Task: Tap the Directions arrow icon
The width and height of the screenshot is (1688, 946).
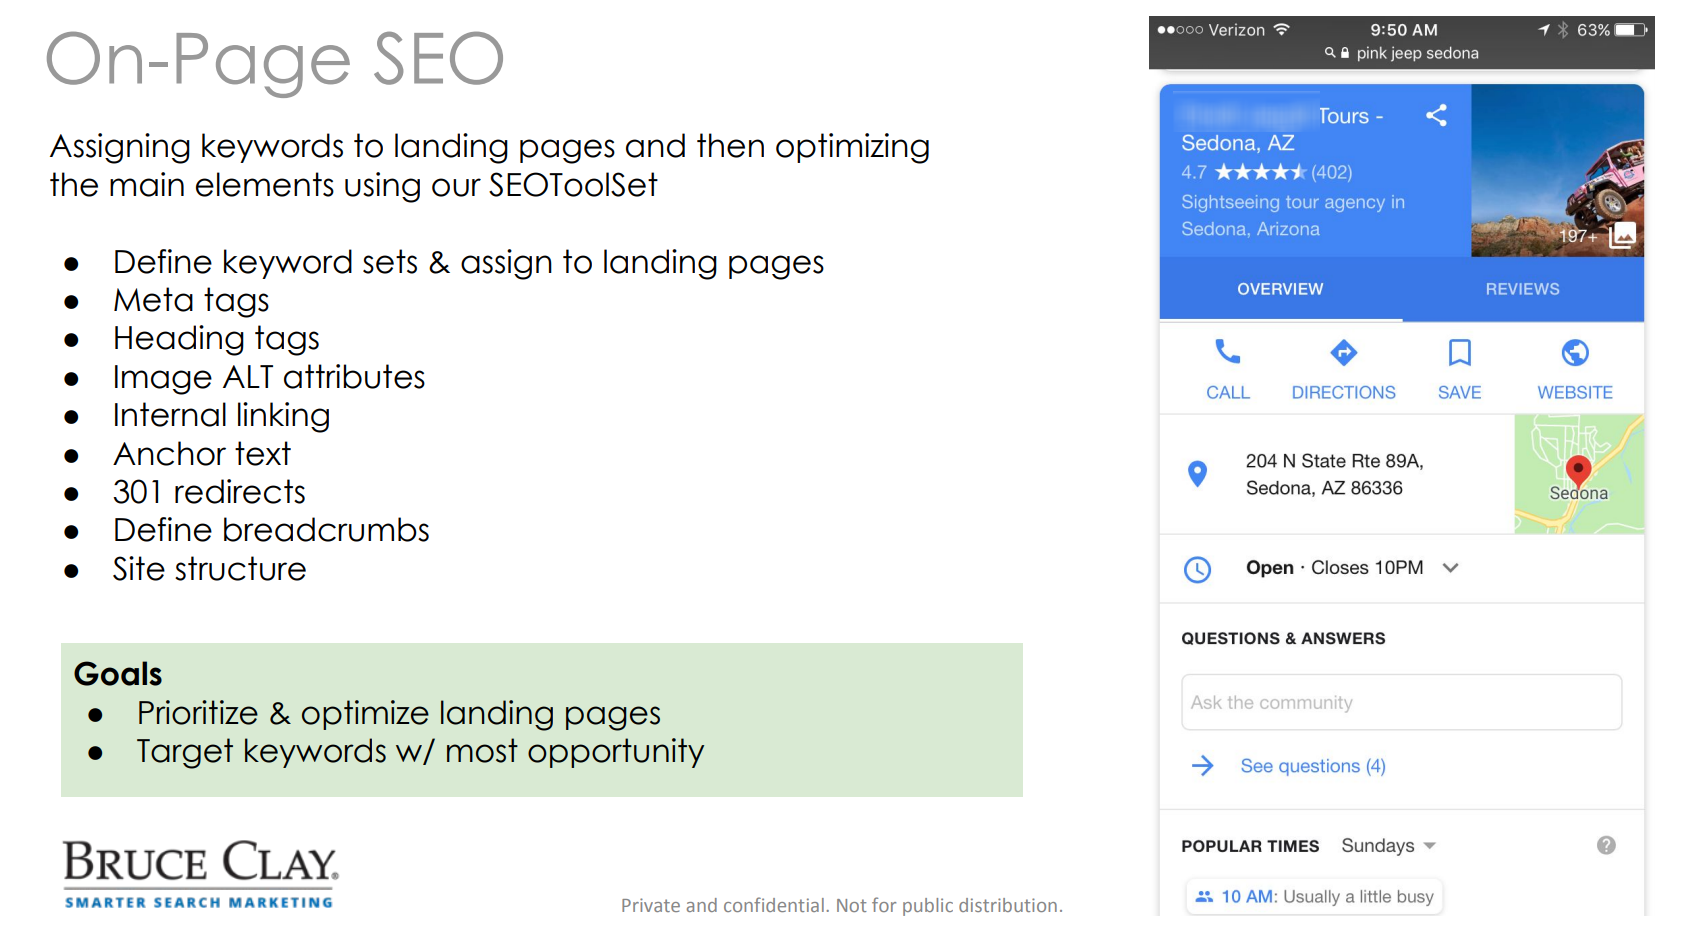Action: click(1343, 353)
